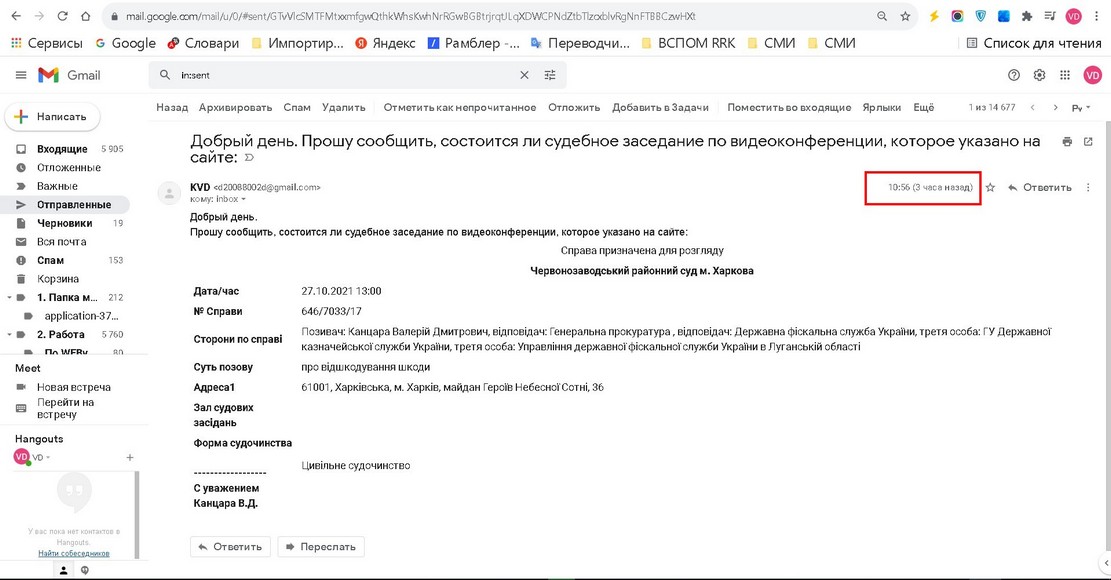This screenshot has height=580, width=1111.
Task: Collapse the '2. Работа' label
Action: tap(9, 334)
